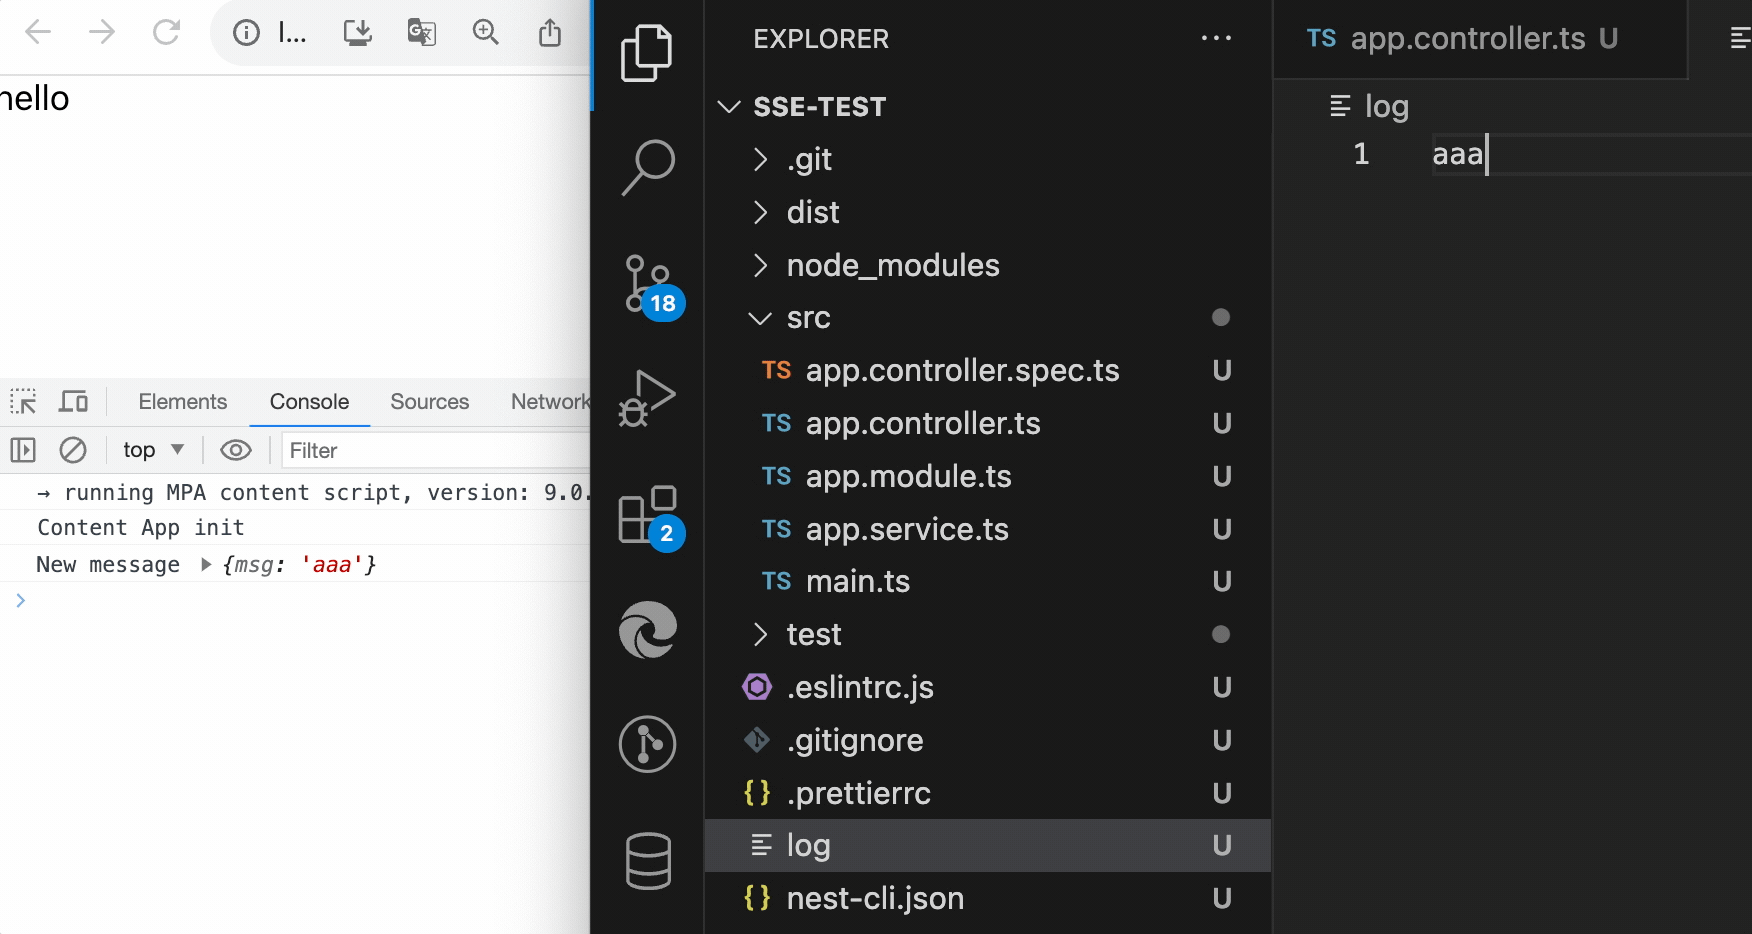This screenshot has height=934, width=1752.
Task: Open the Database icon in activity bar
Action: pyautogui.click(x=648, y=860)
